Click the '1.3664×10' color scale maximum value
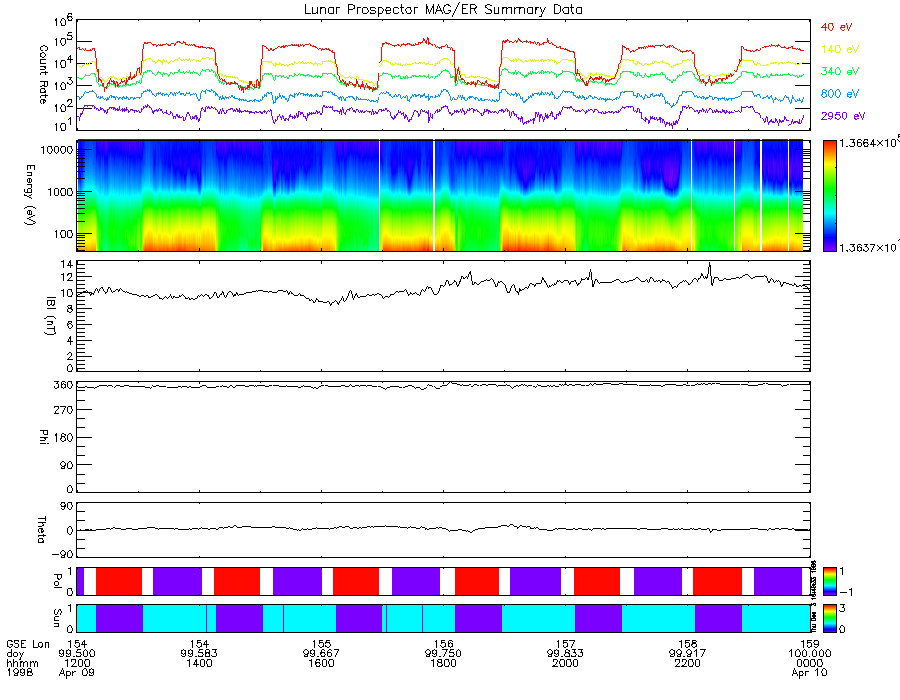This screenshot has height=700, width=900. [869, 143]
